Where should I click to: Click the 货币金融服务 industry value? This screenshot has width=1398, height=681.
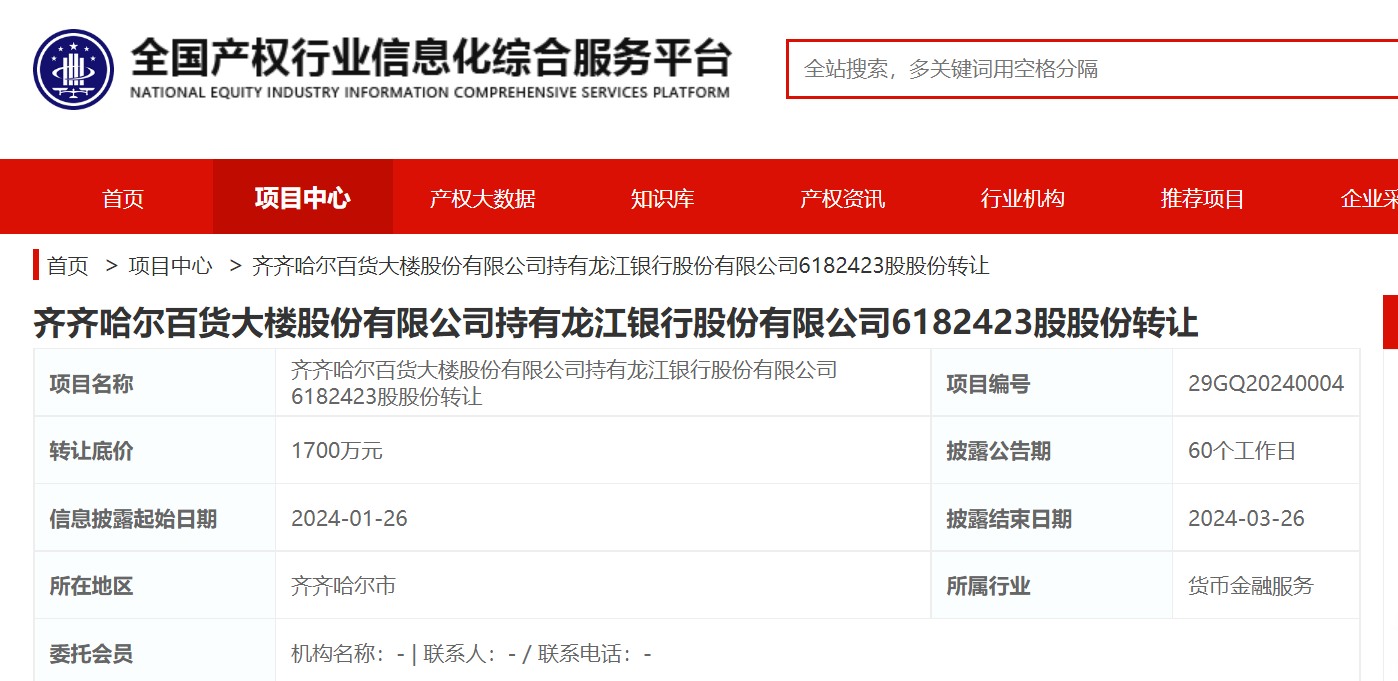[1251, 586]
